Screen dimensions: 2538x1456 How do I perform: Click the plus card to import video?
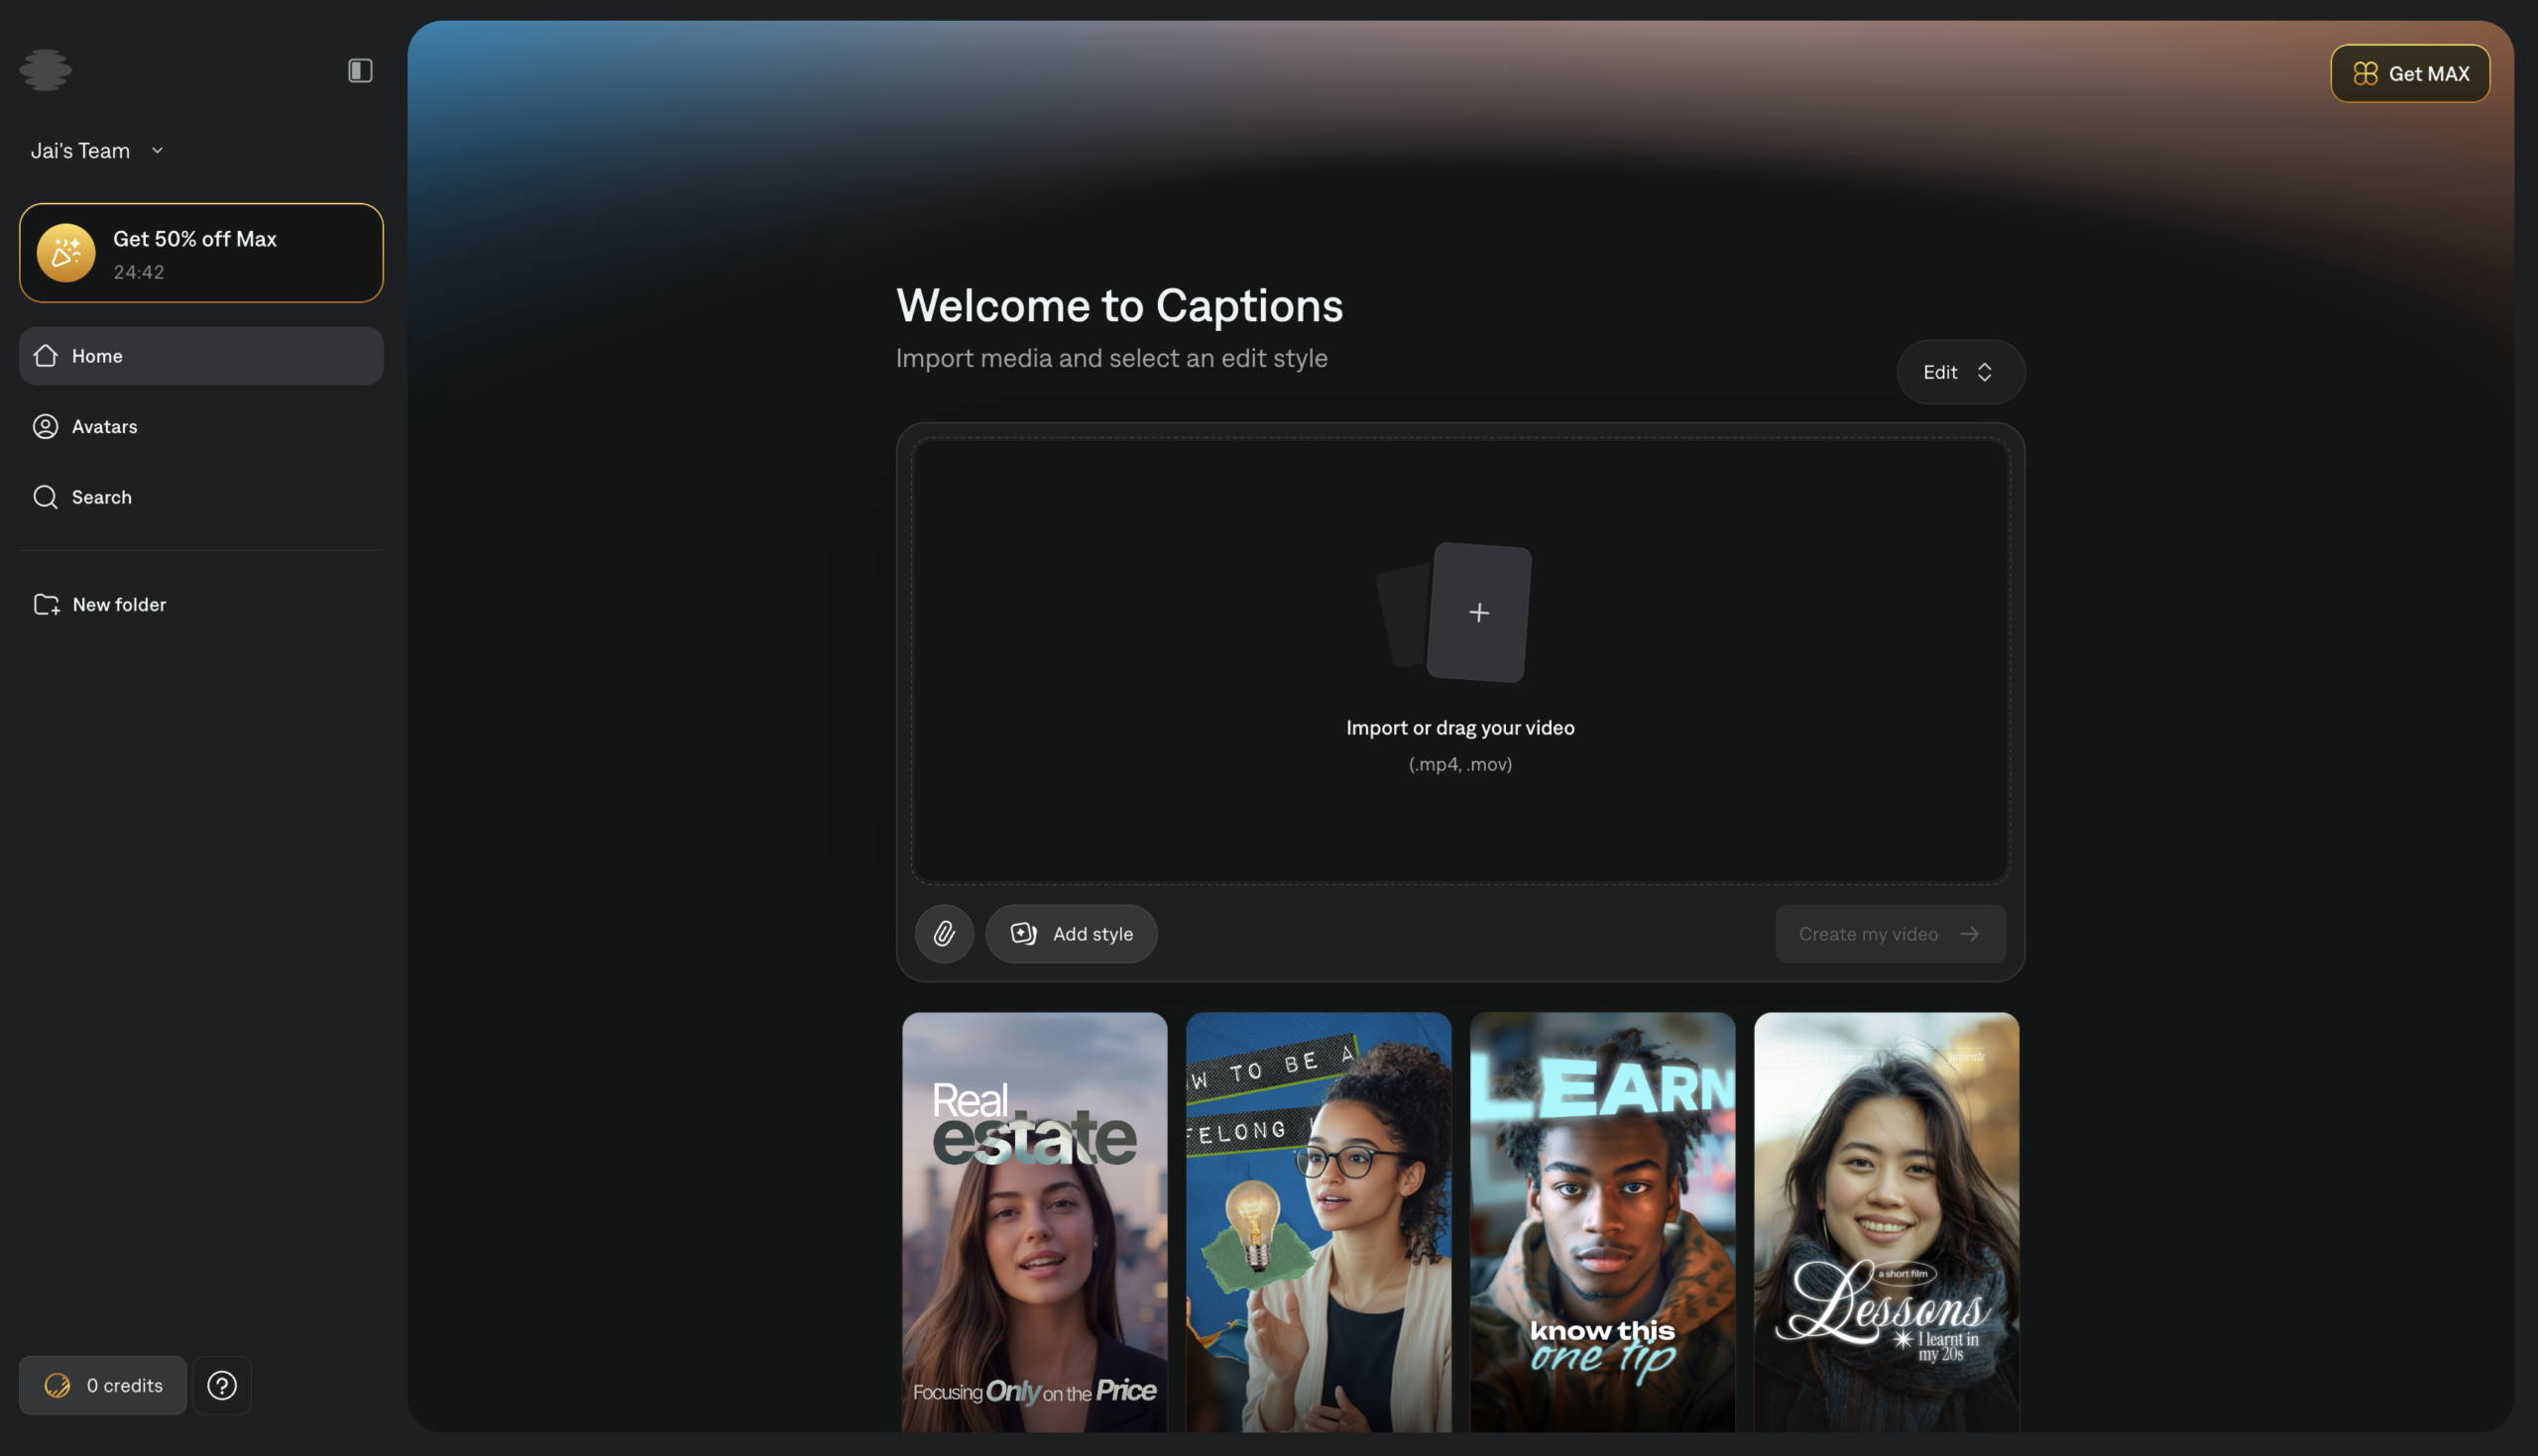tap(1478, 612)
